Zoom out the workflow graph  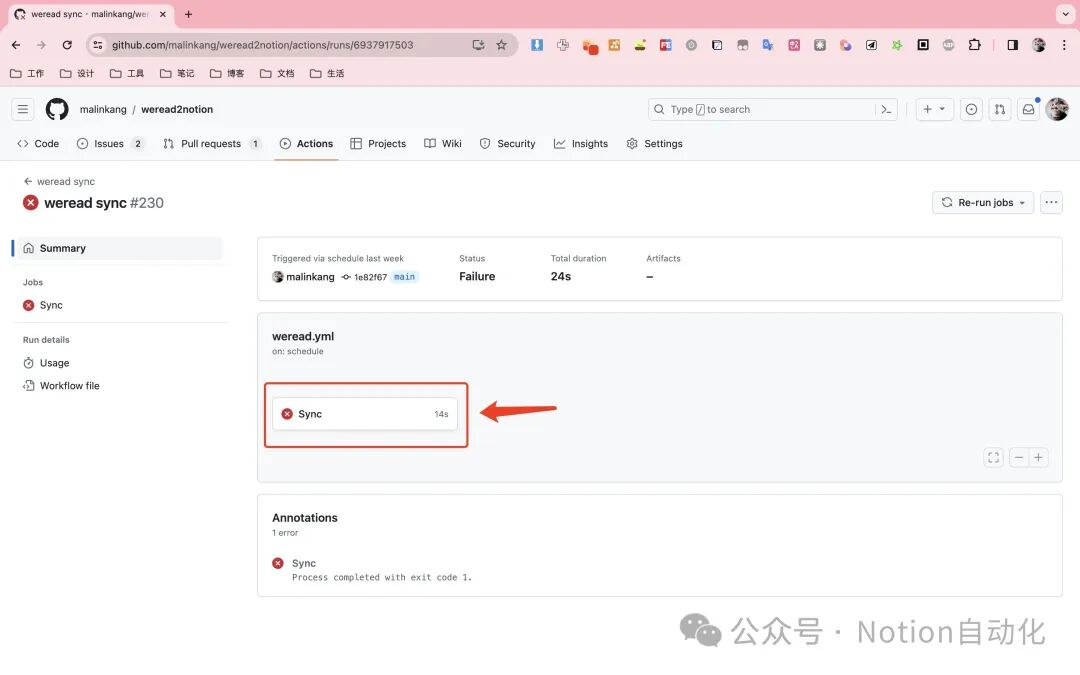[1019, 457]
